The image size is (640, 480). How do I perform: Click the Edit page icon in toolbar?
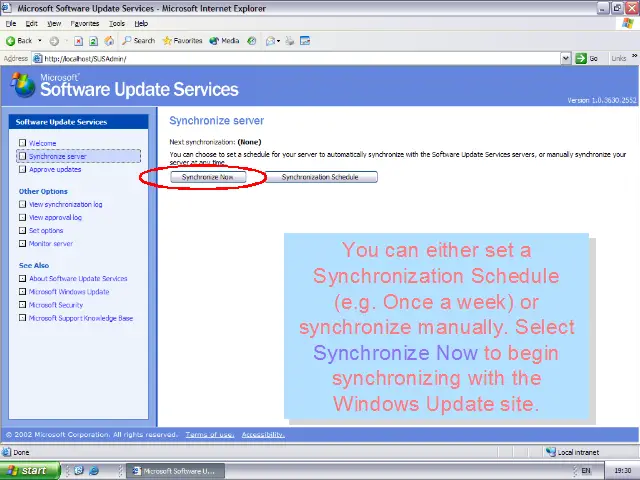(x=305, y=41)
